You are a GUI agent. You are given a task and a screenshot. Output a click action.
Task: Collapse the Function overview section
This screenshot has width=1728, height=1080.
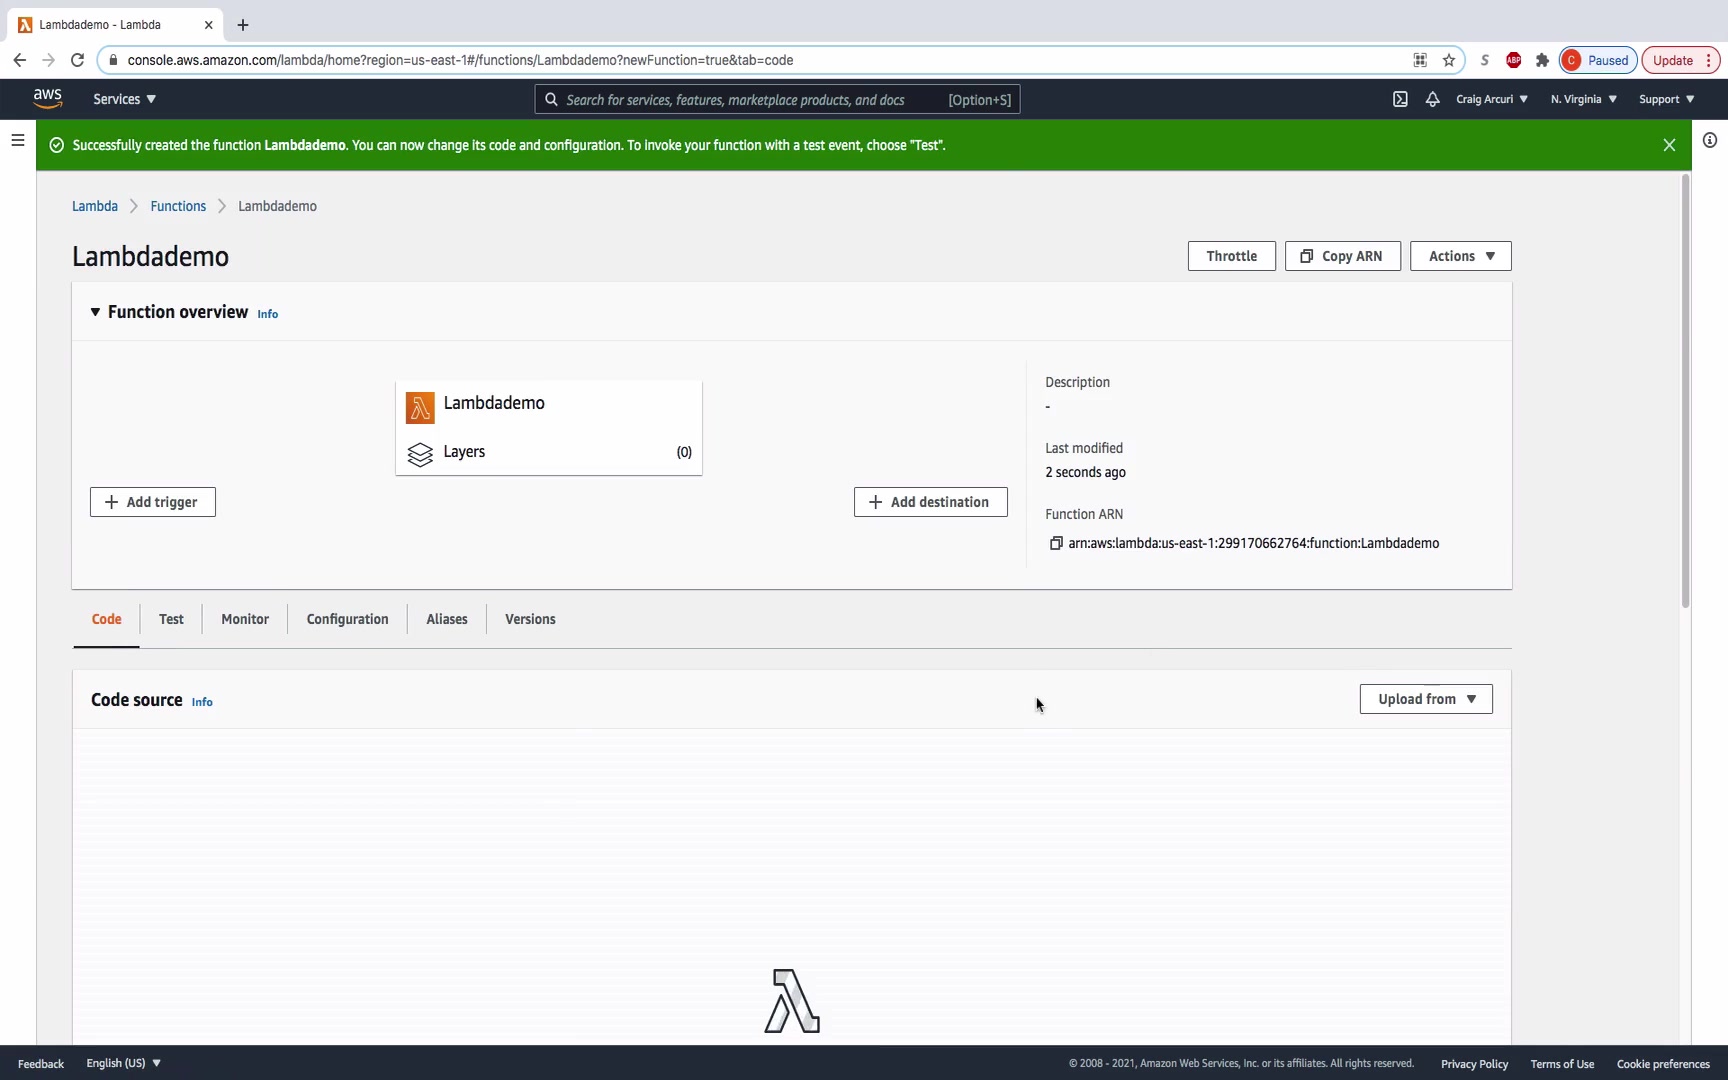coord(95,312)
